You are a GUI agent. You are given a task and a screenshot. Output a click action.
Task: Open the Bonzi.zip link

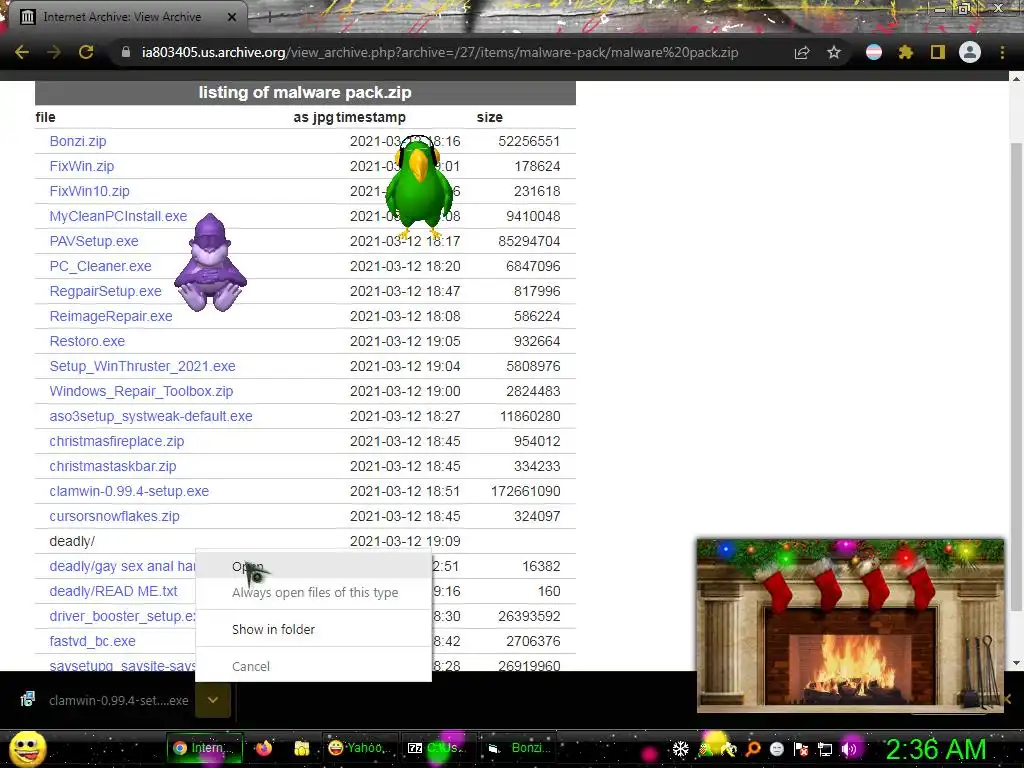pos(78,141)
